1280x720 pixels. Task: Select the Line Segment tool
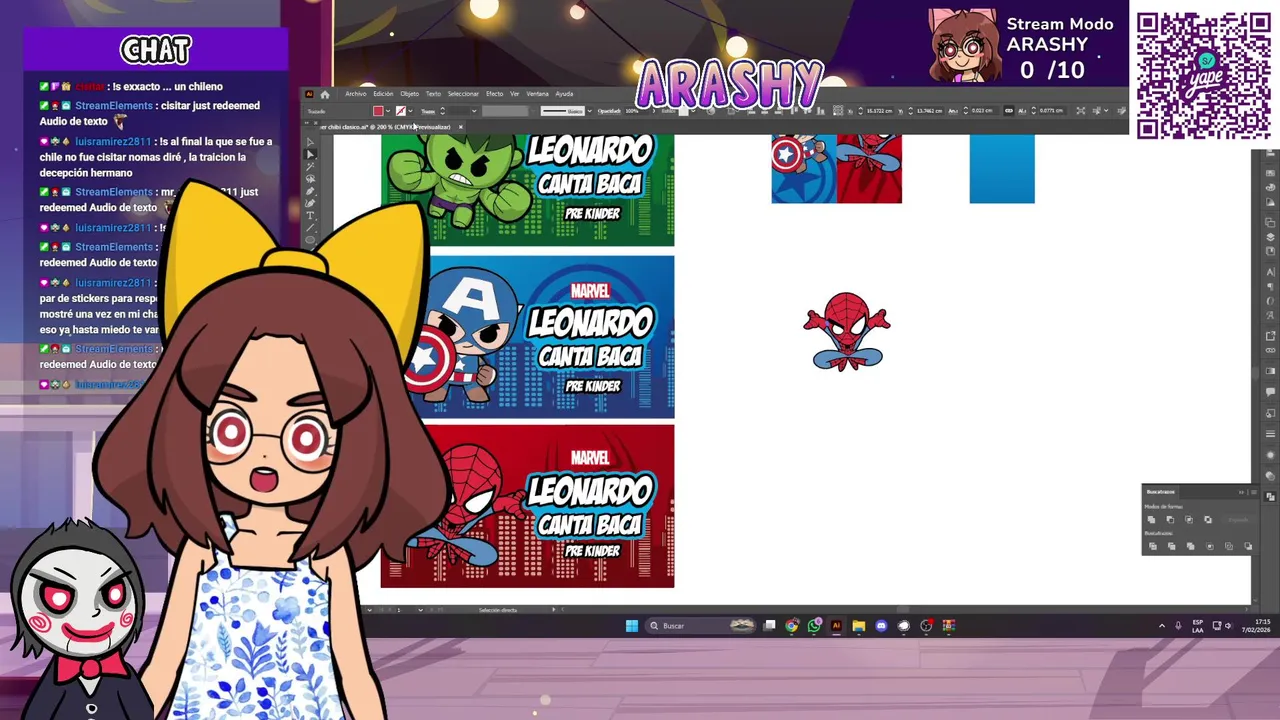(309, 227)
